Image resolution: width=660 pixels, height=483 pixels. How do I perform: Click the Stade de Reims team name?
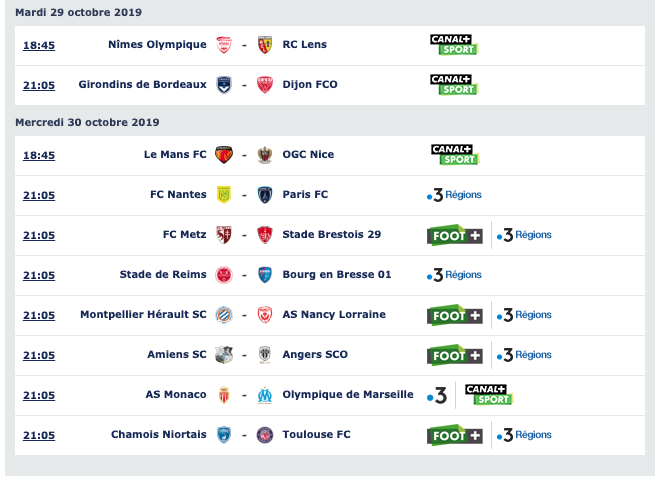pyautogui.click(x=163, y=275)
